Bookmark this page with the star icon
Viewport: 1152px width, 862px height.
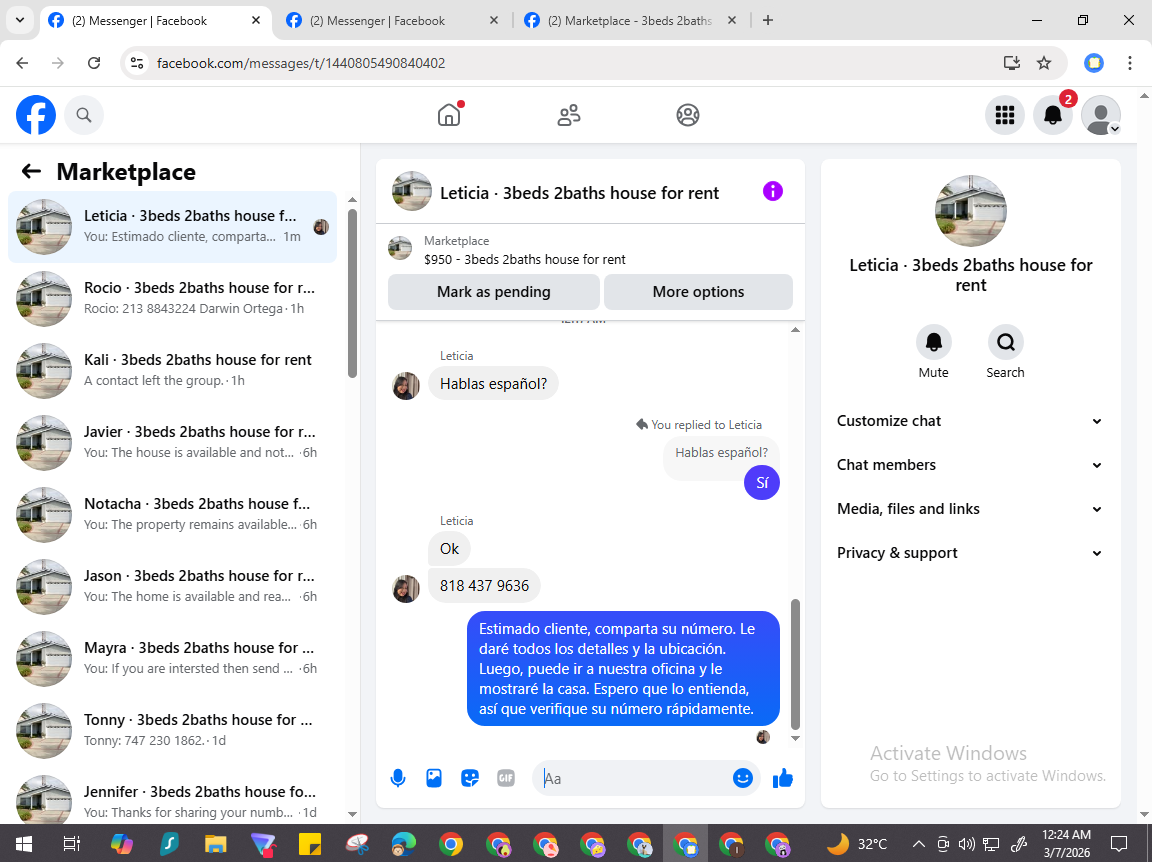[x=1043, y=63]
